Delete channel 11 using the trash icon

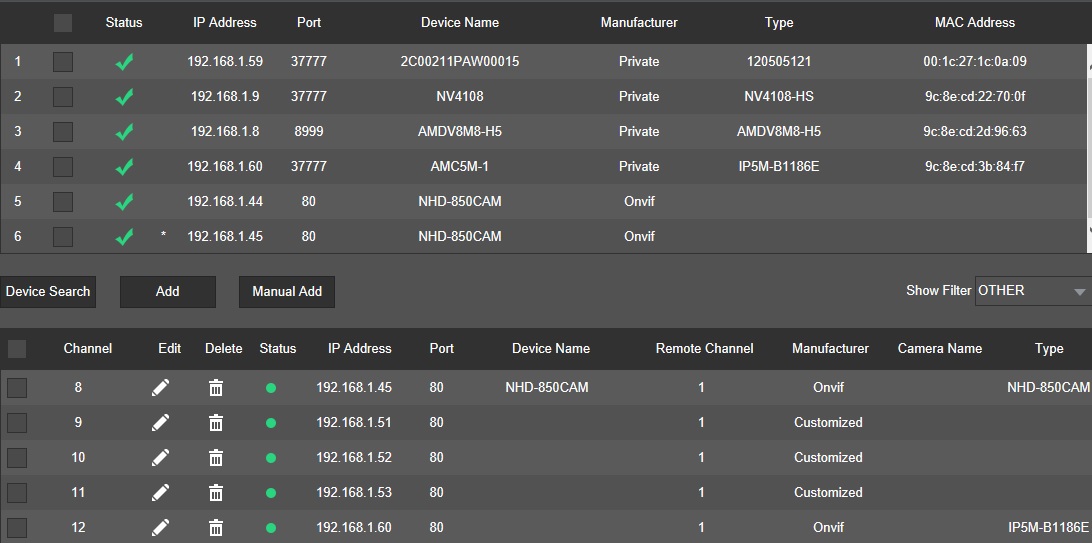click(216, 492)
